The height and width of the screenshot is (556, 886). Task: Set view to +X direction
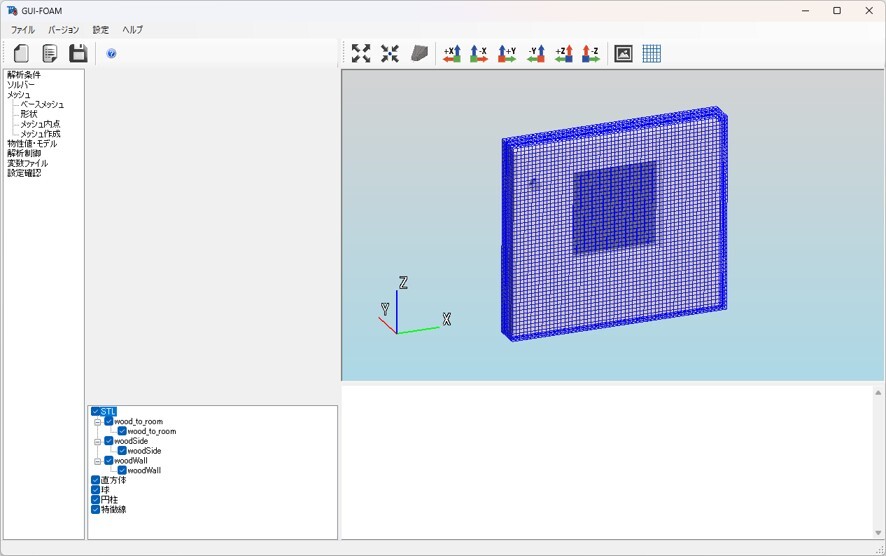pos(452,54)
